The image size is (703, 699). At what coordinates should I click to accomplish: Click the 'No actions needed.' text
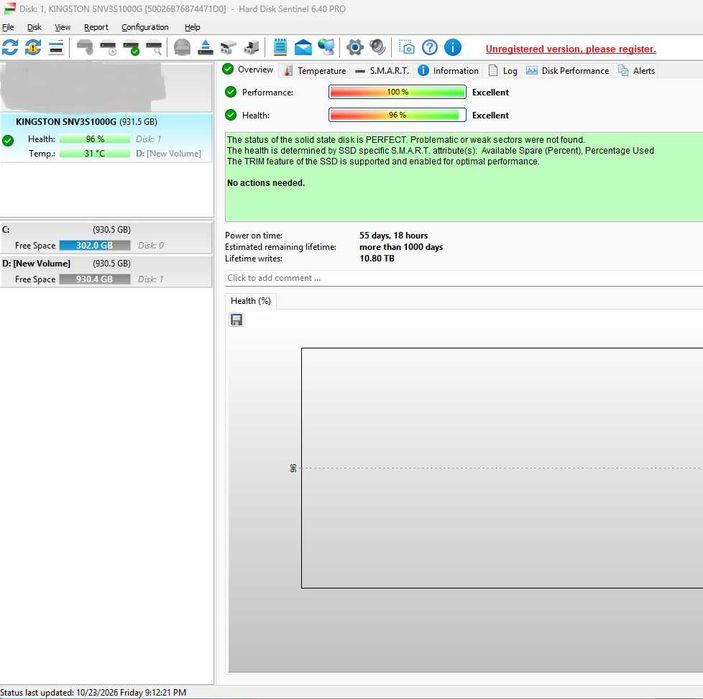pyautogui.click(x=265, y=183)
